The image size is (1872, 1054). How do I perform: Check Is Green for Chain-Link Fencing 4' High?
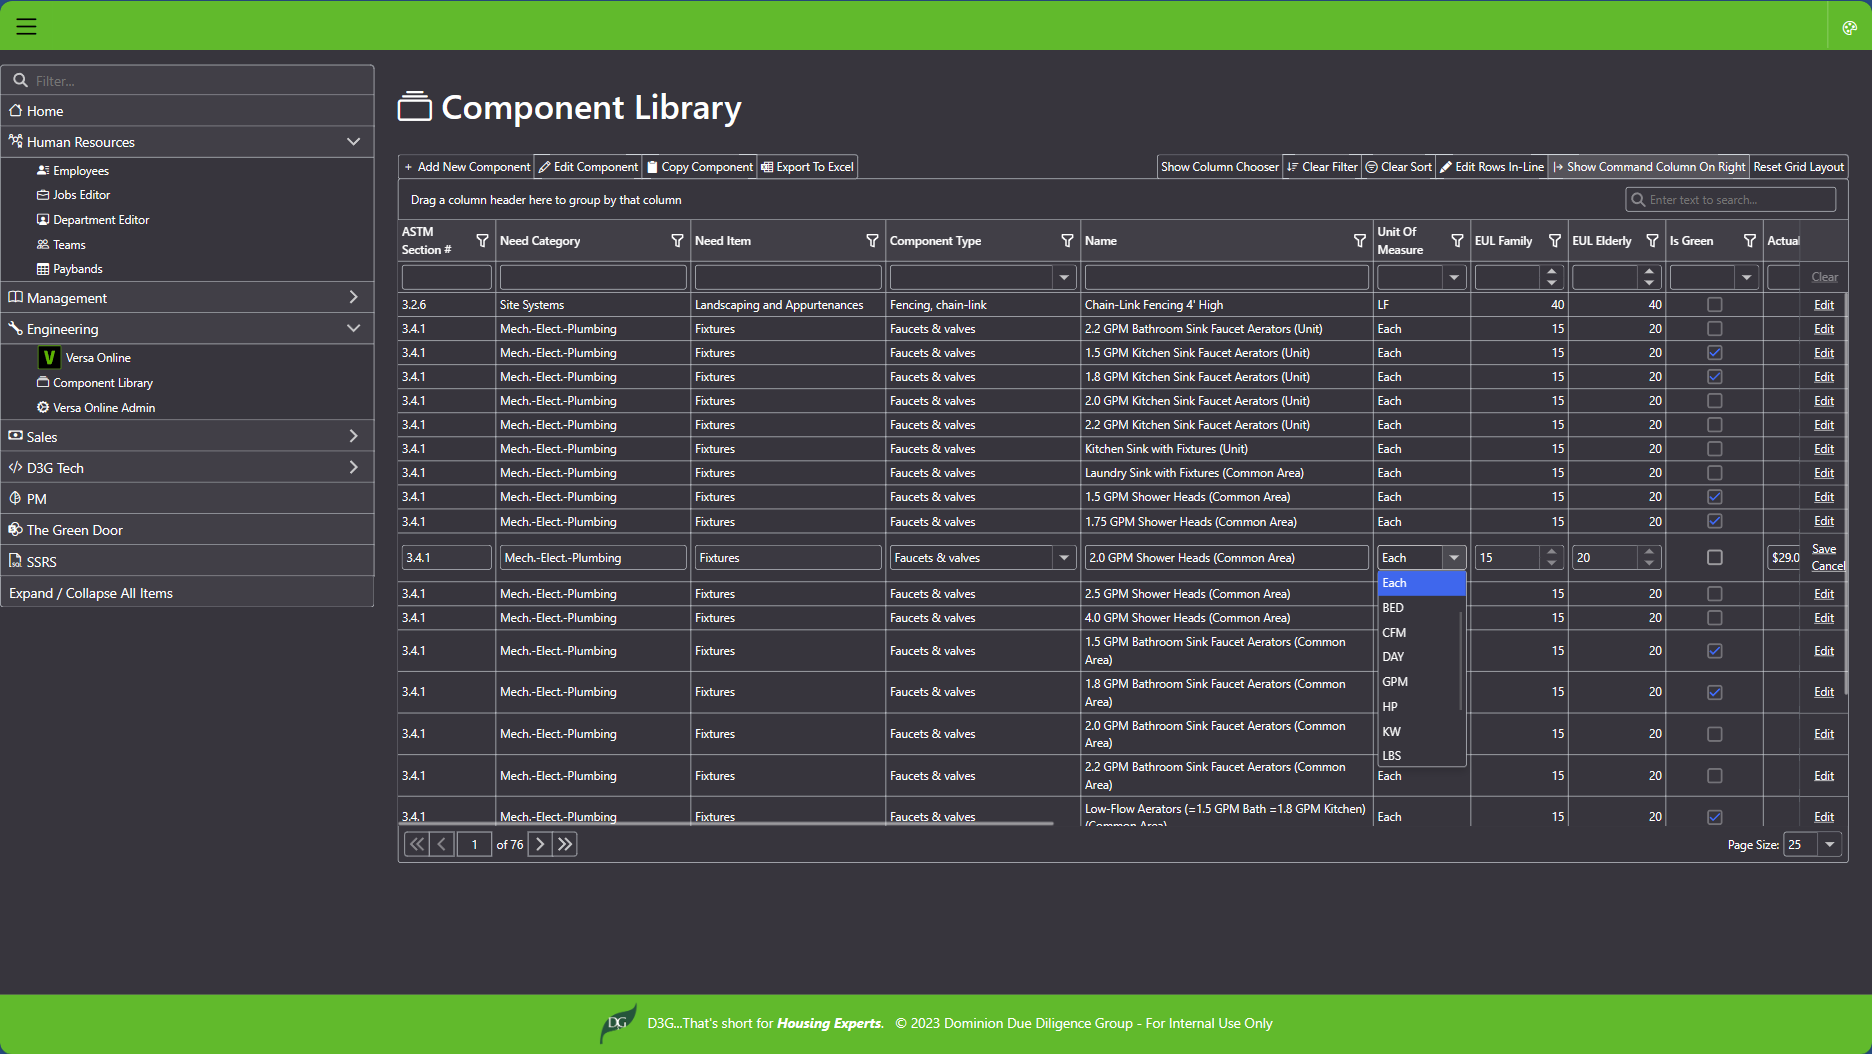(x=1714, y=305)
